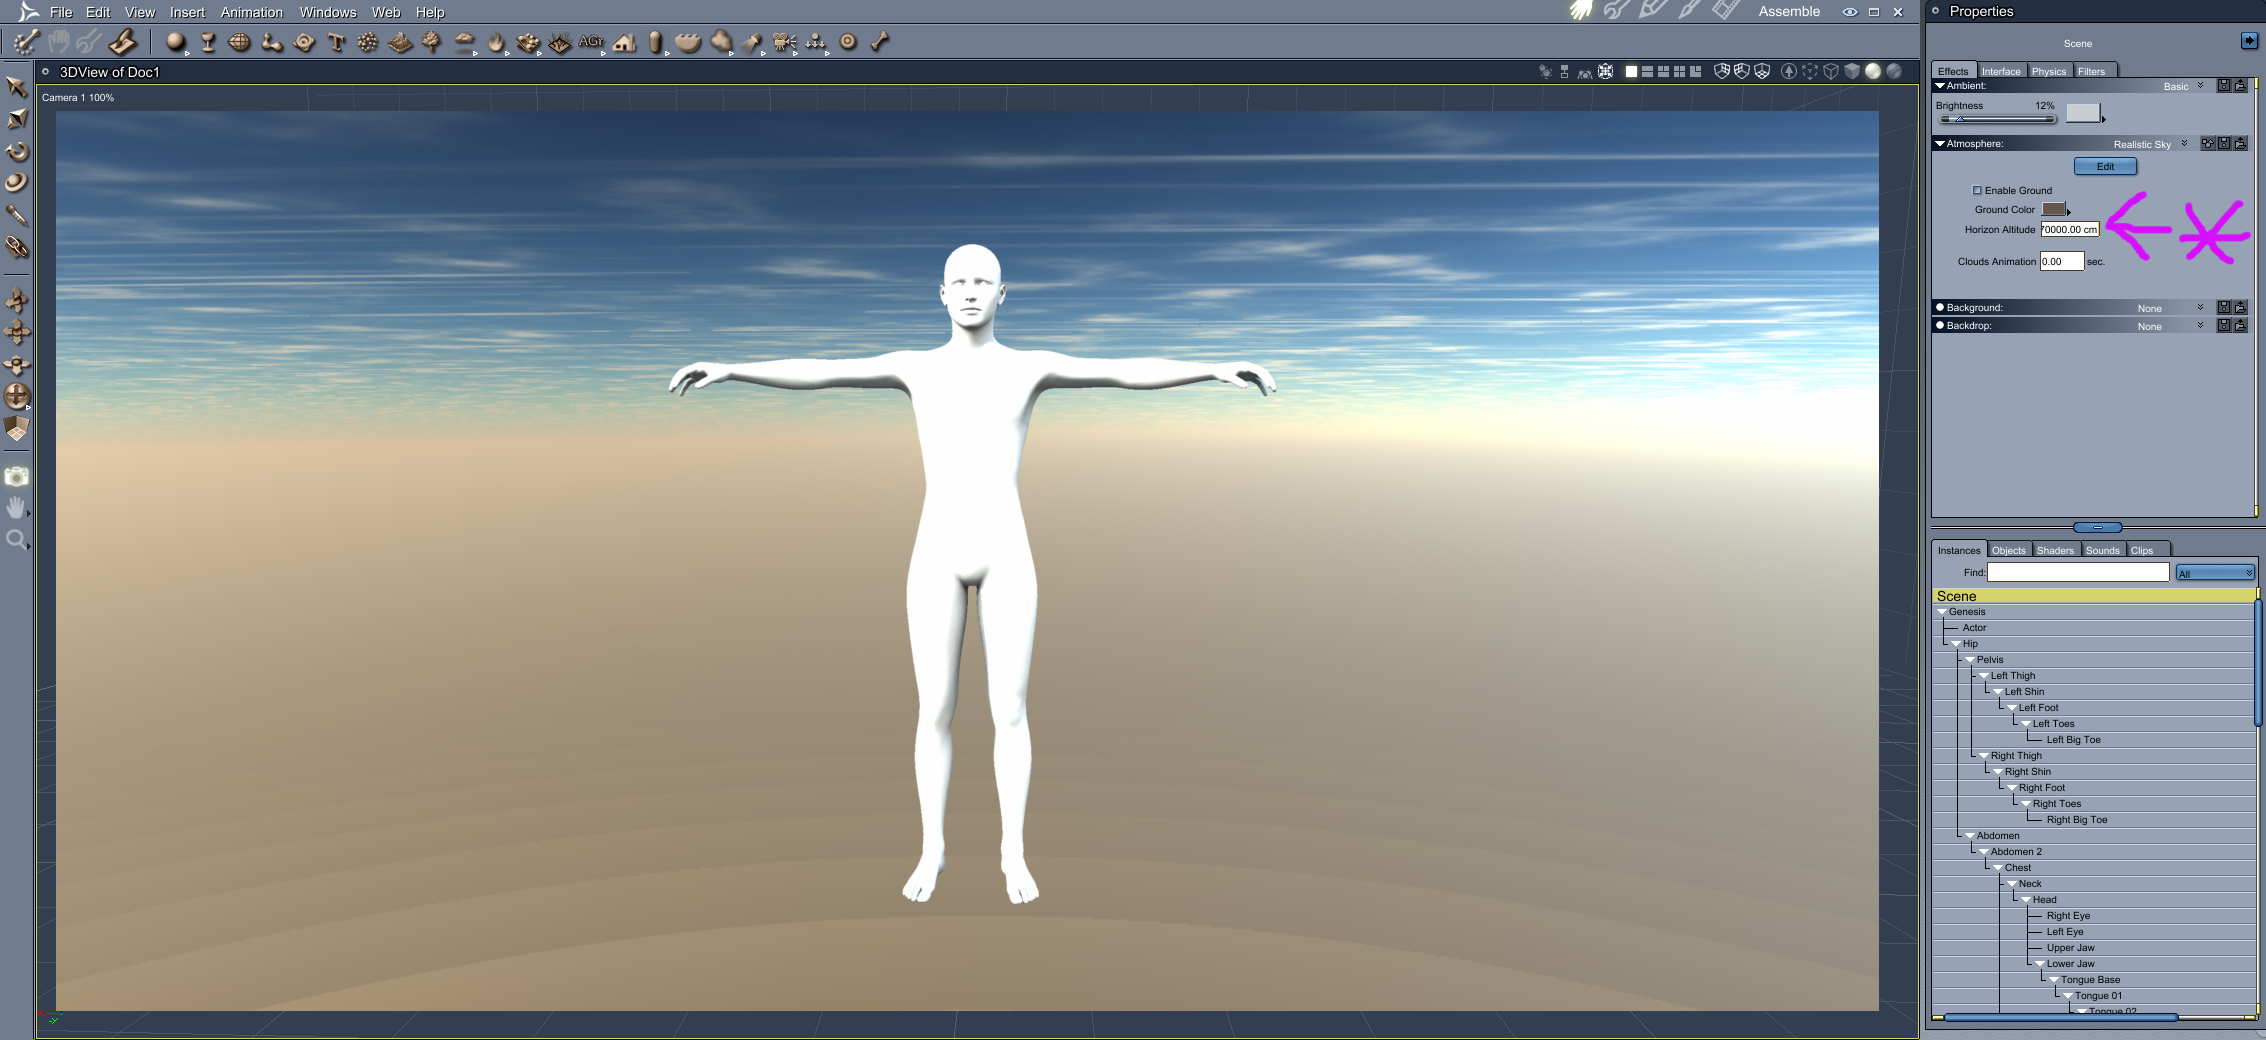Viewport: 2266px width, 1040px height.
Task: Select the Background radio button
Action: pos(1940,307)
